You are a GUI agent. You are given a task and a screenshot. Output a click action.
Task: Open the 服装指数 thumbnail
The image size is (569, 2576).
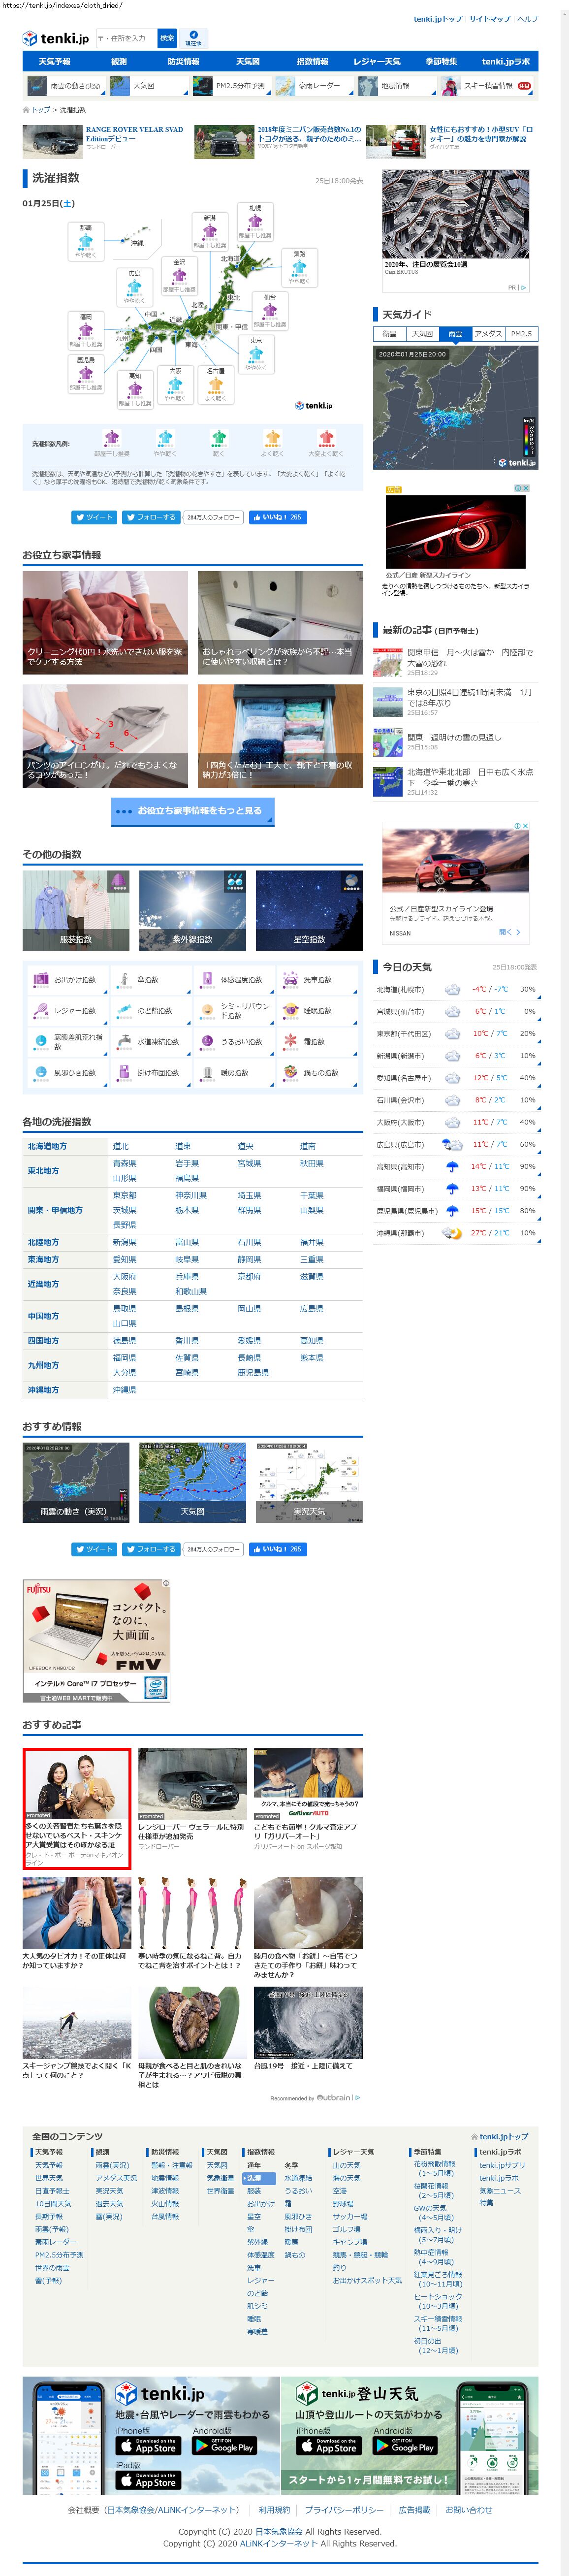[x=76, y=910]
